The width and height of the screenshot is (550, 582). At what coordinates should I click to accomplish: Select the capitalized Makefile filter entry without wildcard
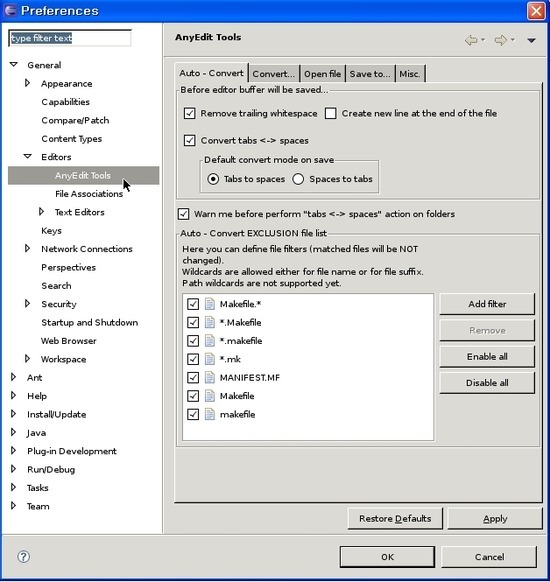[237, 396]
